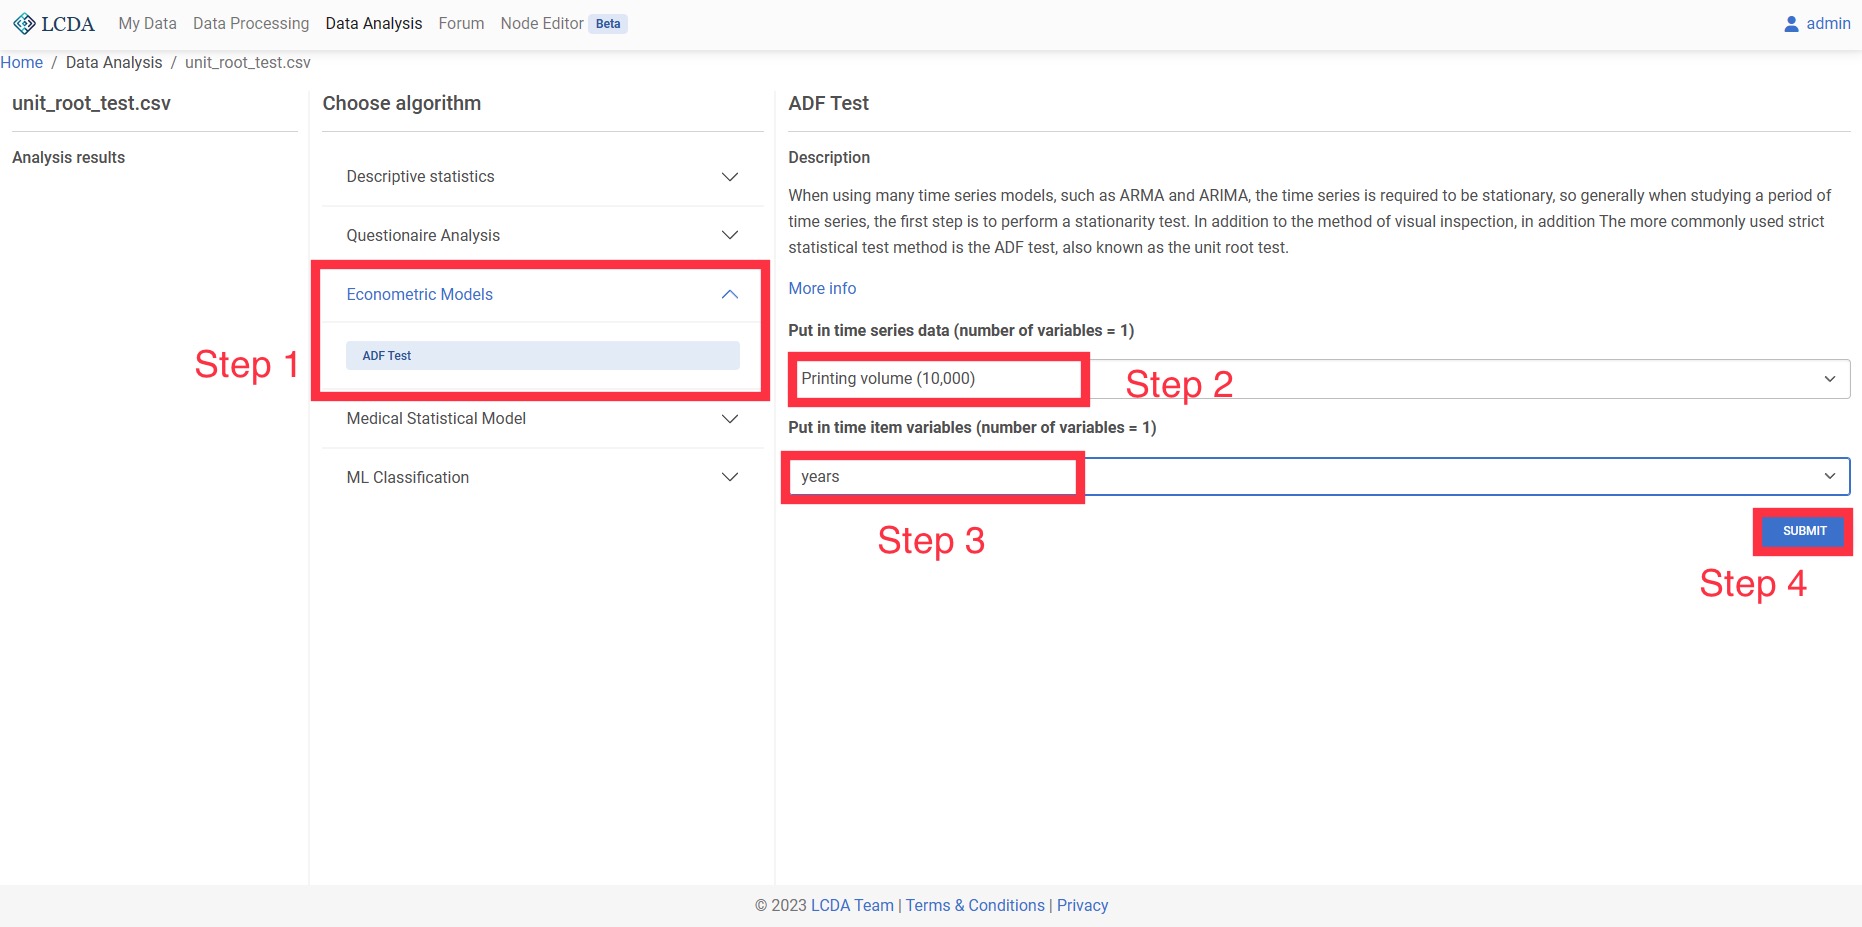Viewport: 1862px width, 927px height.
Task: Click the Submit button
Action: tap(1803, 531)
